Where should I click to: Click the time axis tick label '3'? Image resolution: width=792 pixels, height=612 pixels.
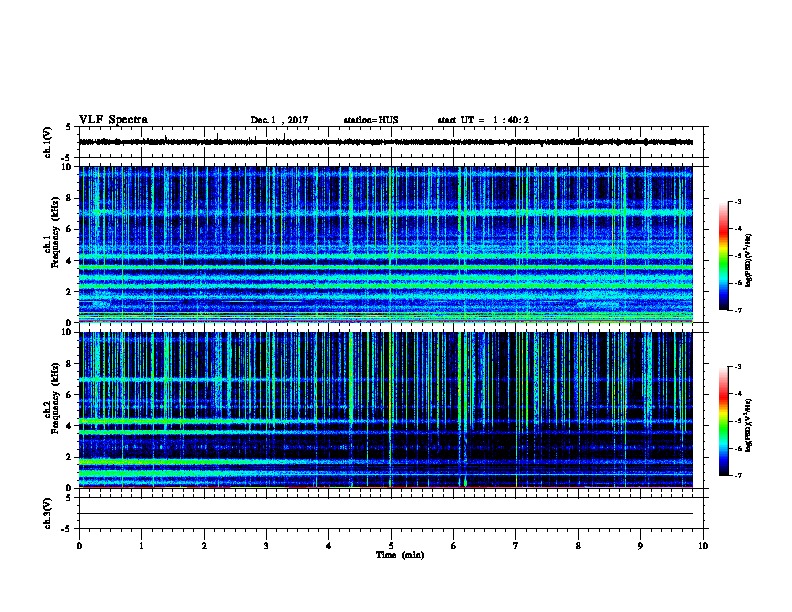(266, 546)
